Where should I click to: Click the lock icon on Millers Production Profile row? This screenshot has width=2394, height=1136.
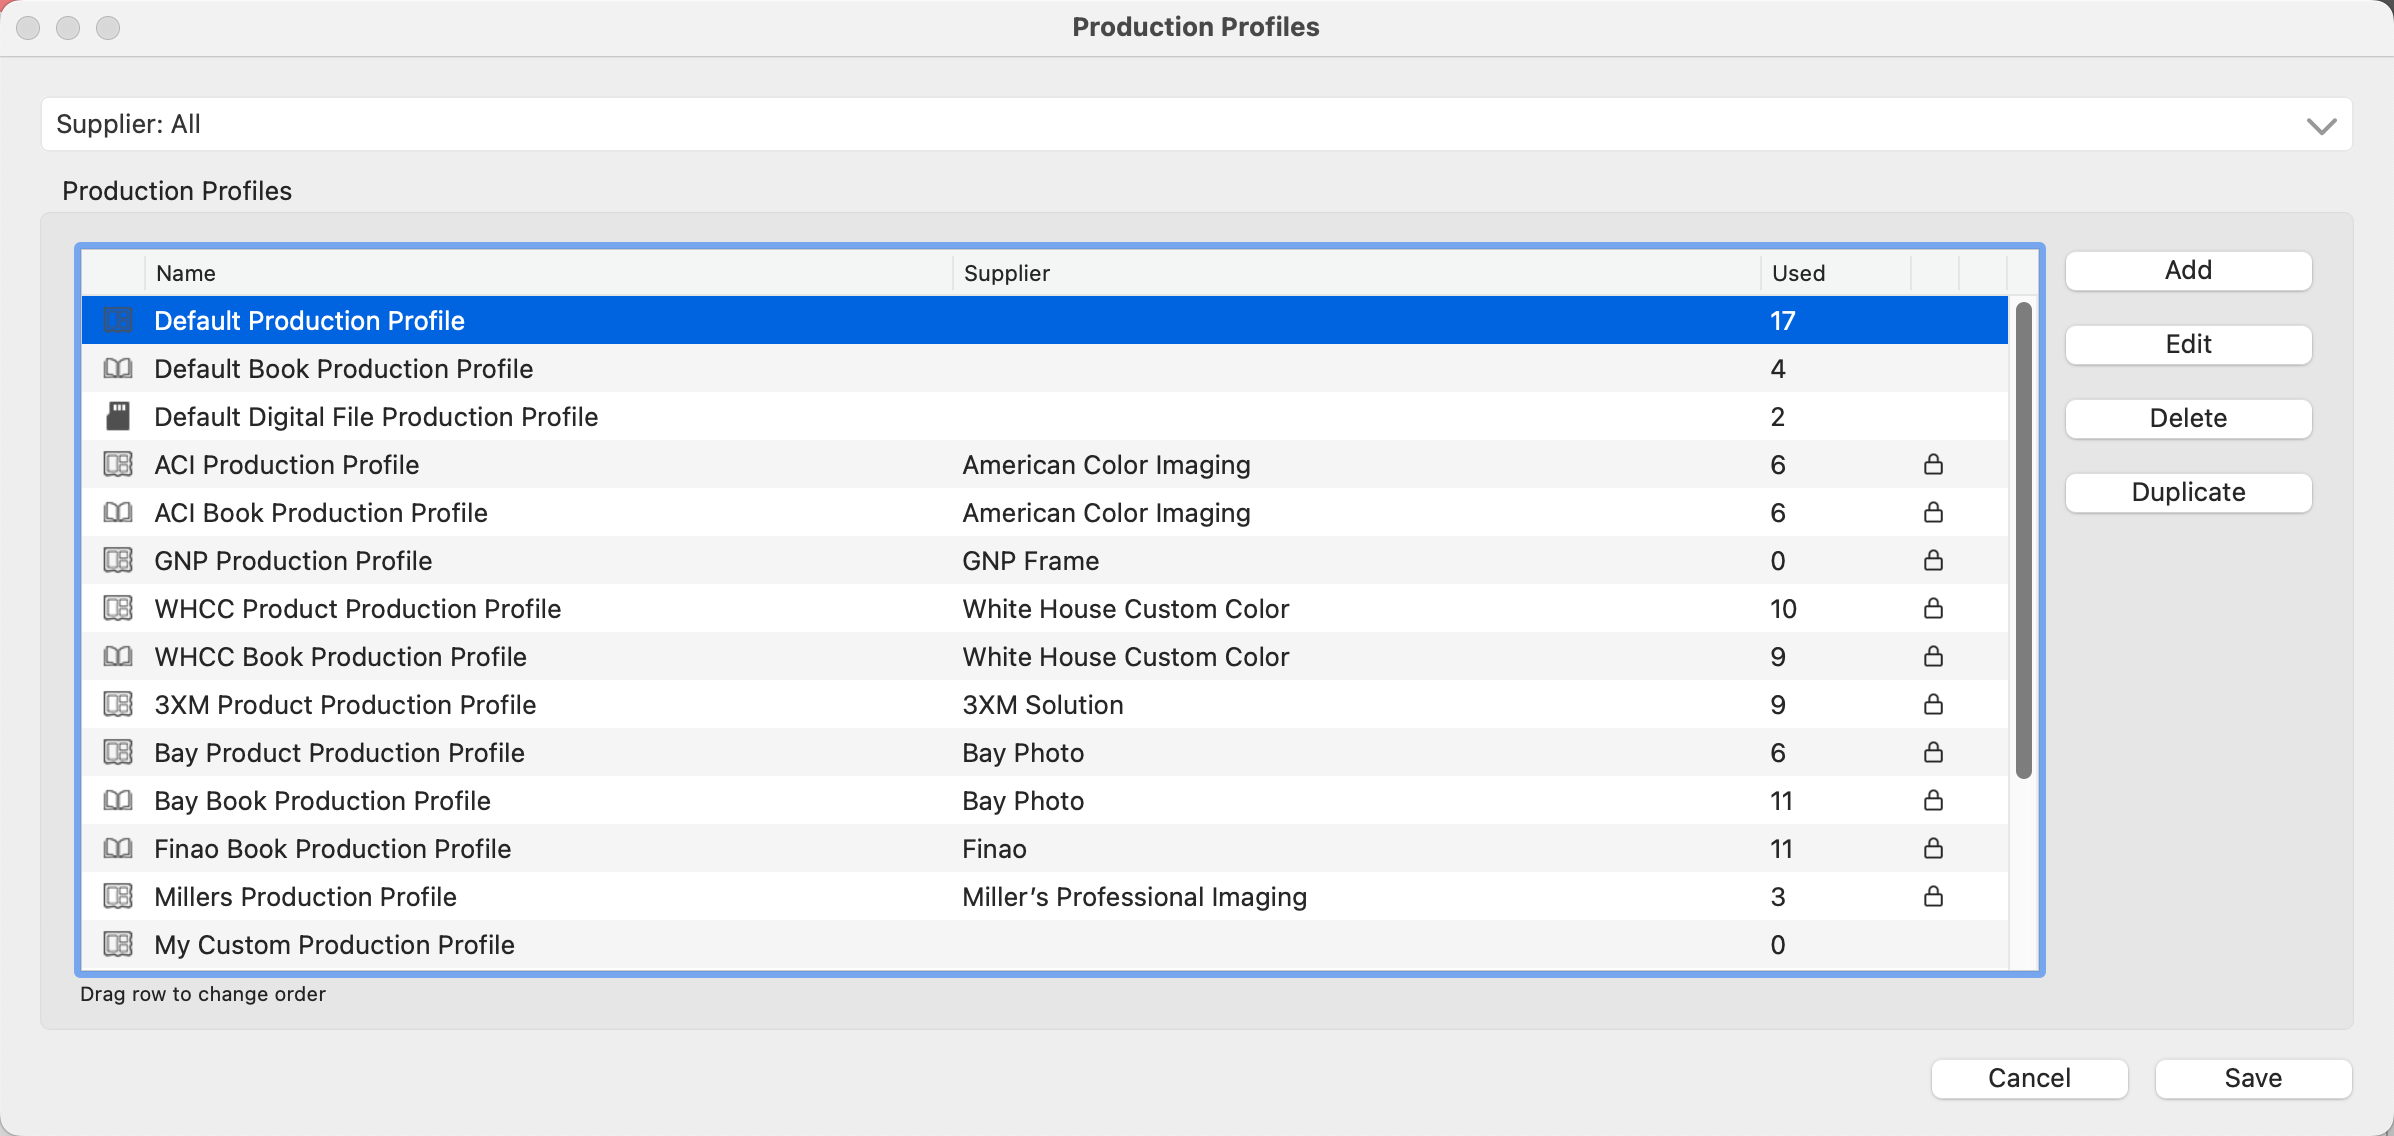pos(1933,896)
